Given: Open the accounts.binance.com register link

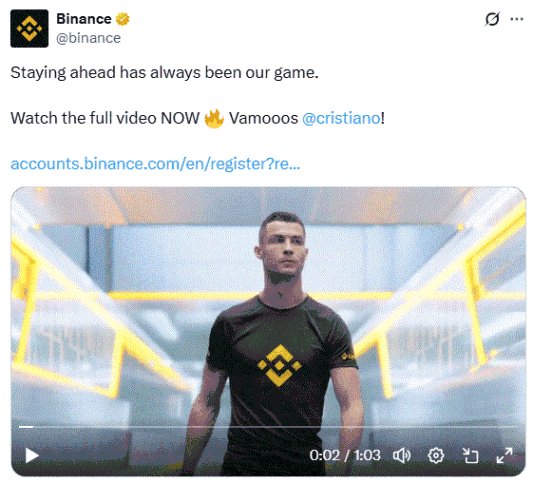Looking at the screenshot, I should [x=155, y=164].
